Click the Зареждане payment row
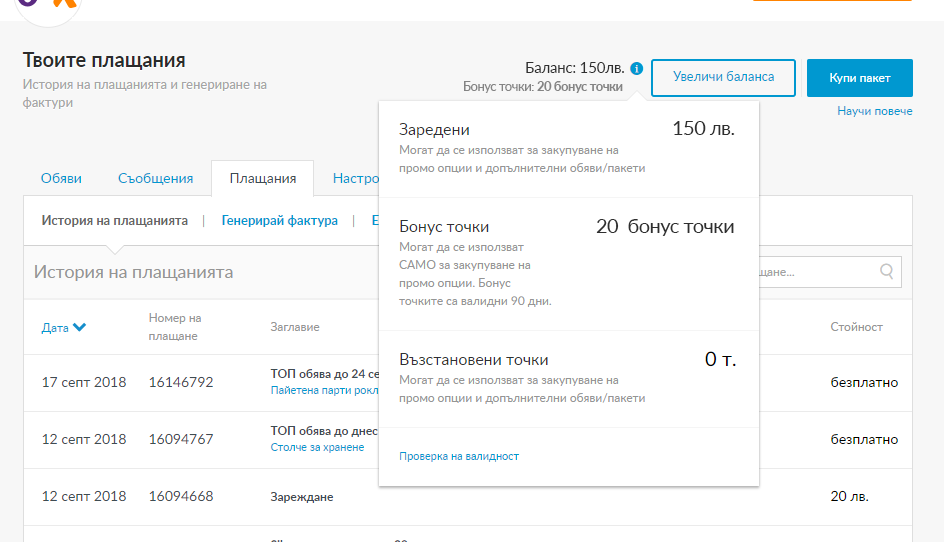 (x=468, y=497)
